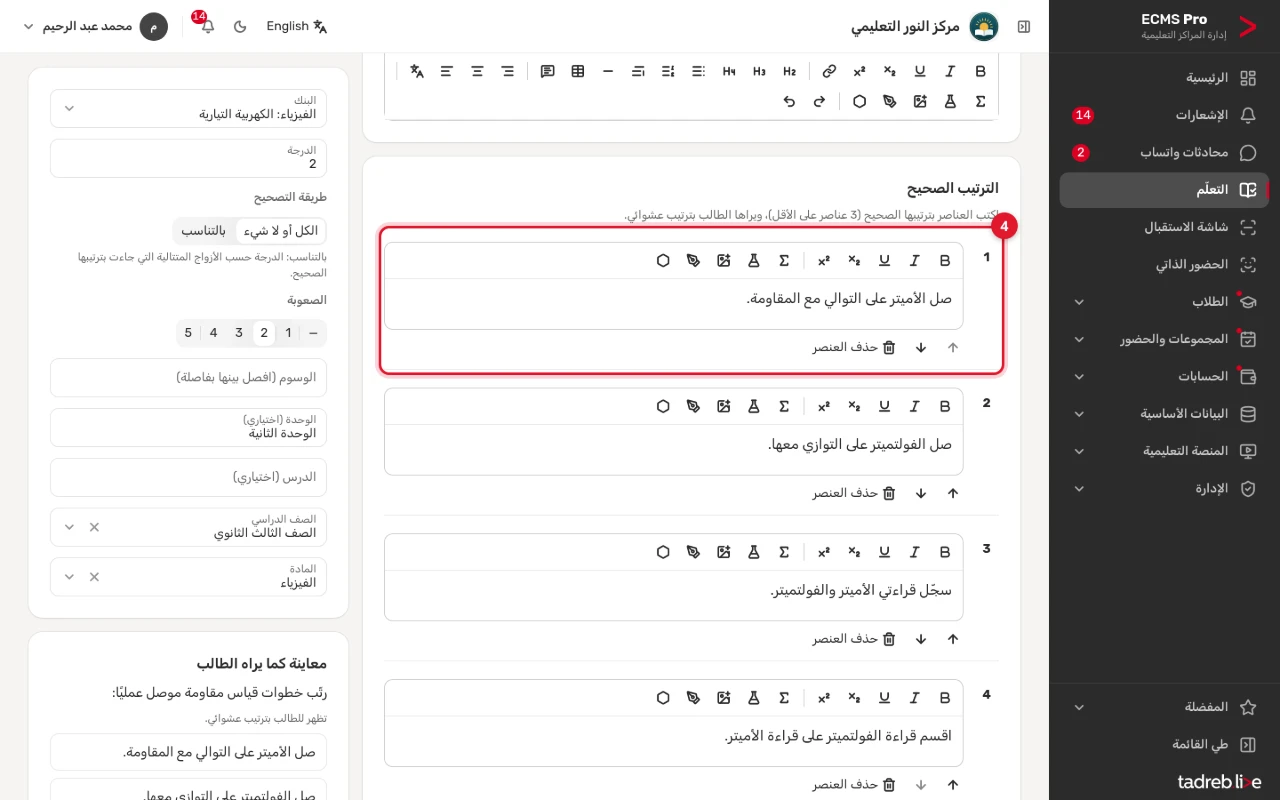Insert a link from the top editor toolbar

(829, 71)
